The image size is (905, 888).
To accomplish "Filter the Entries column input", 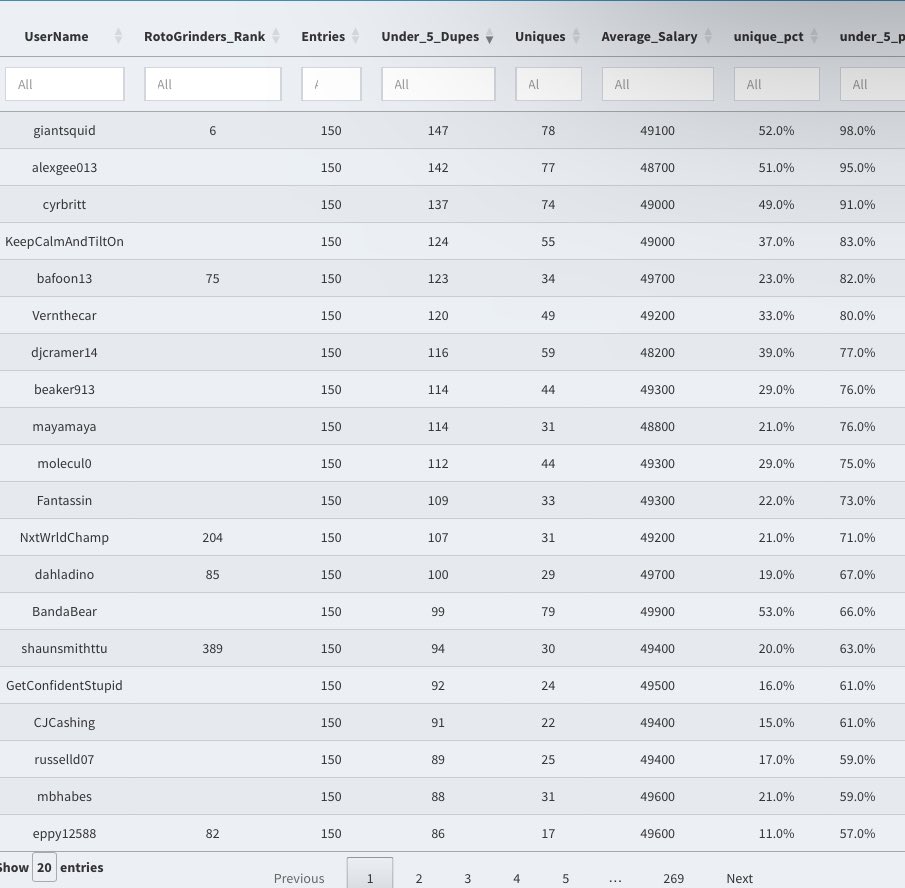I will [x=331, y=84].
